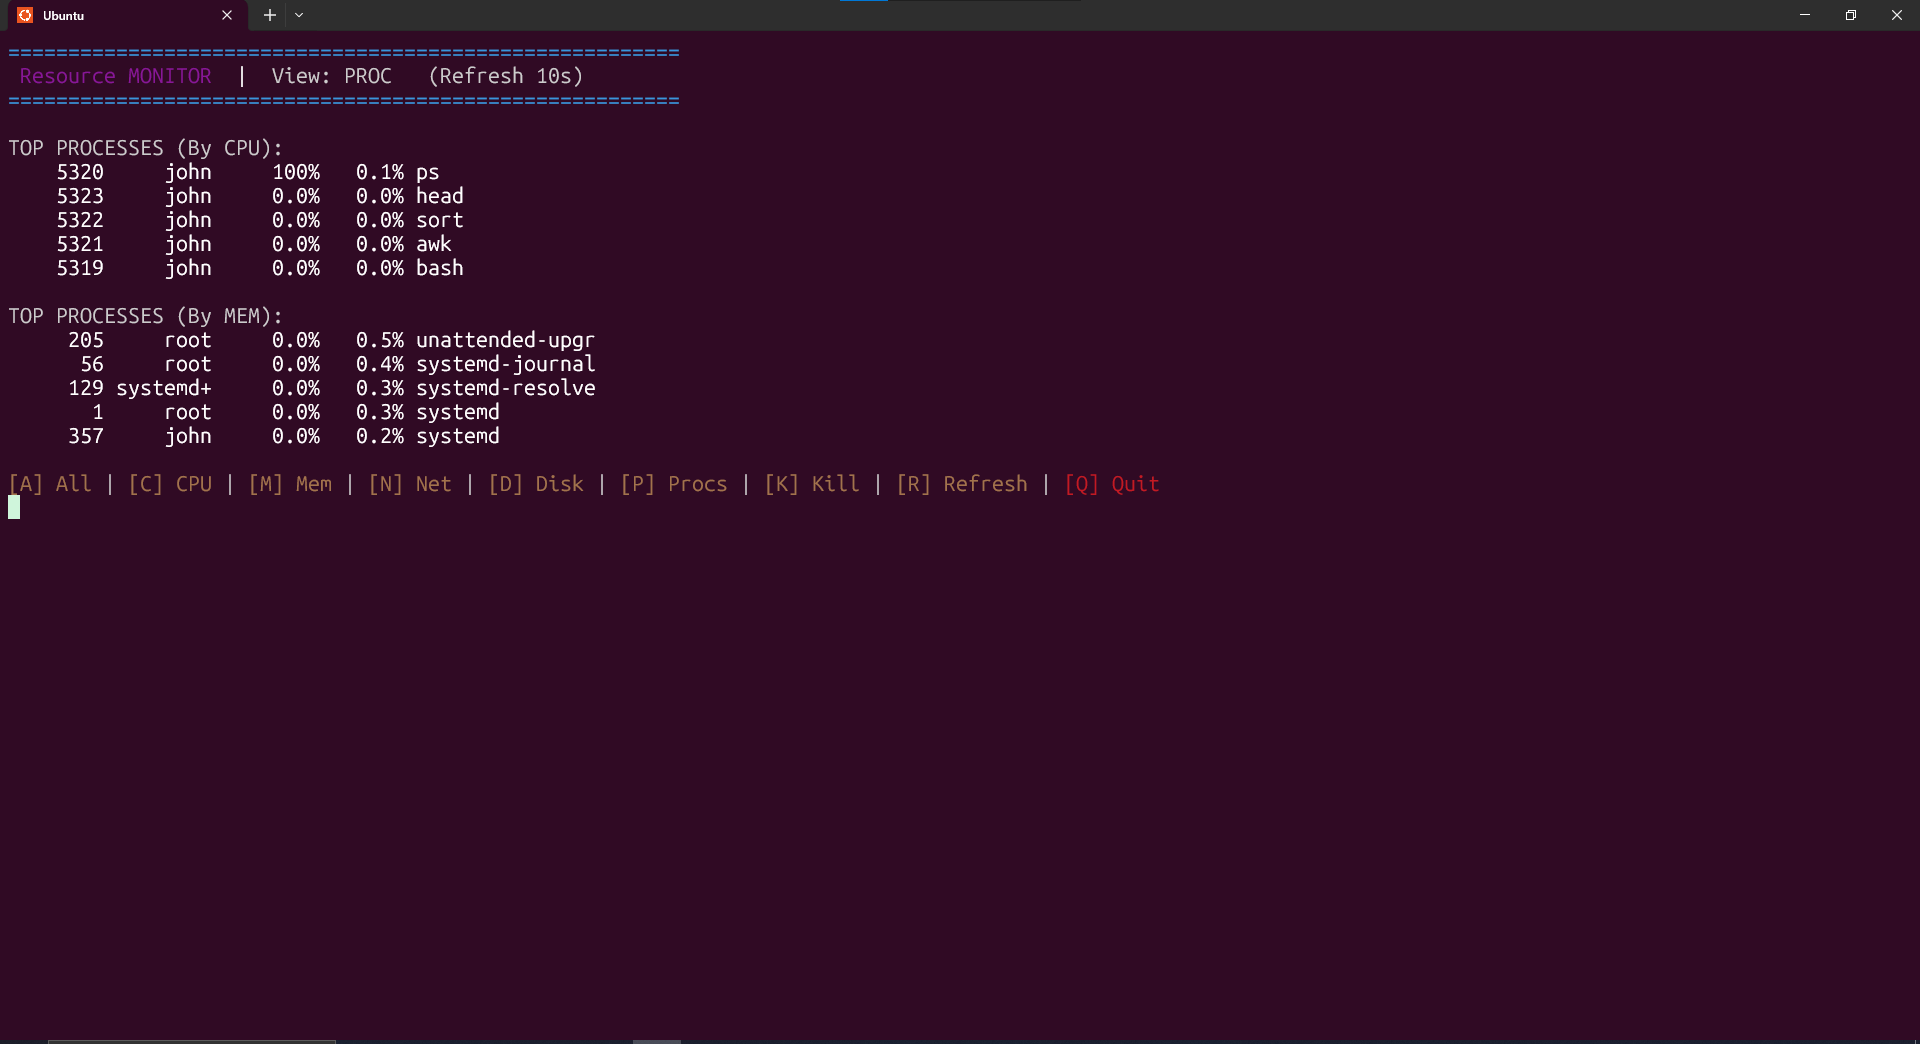The width and height of the screenshot is (1920, 1044).
Task: Click [K] Kill option
Action: point(812,483)
